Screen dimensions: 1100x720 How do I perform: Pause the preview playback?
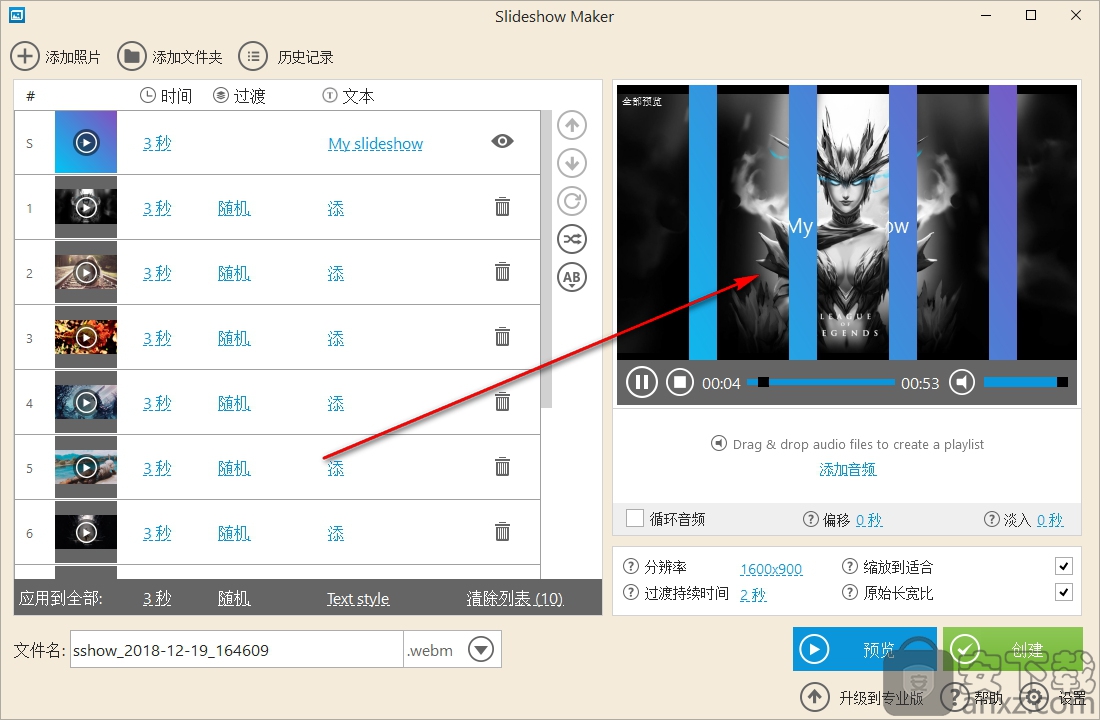(x=641, y=382)
